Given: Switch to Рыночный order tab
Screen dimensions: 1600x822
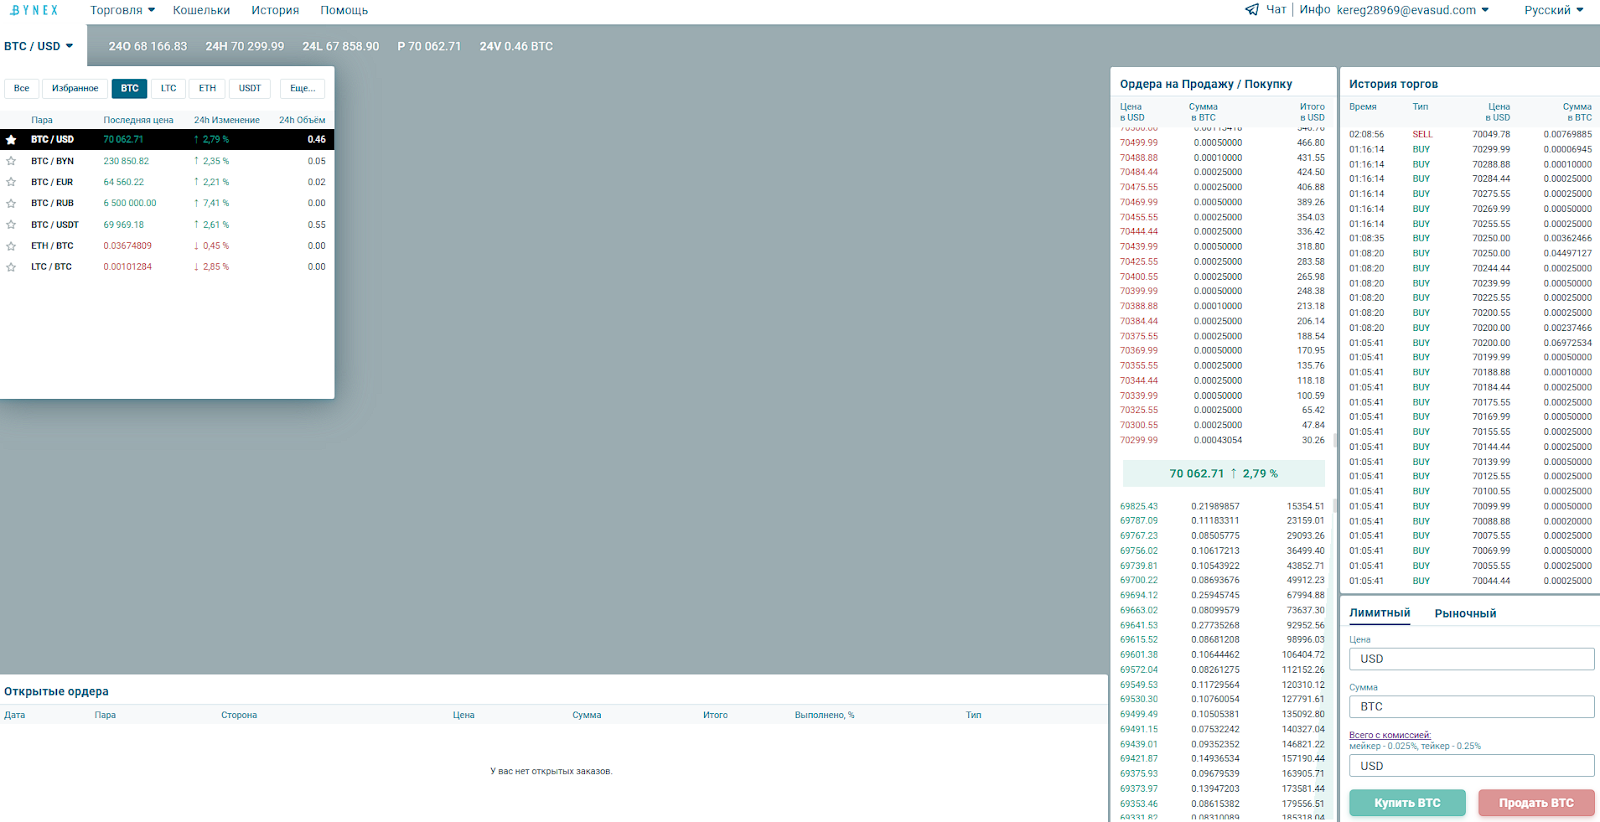Looking at the screenshot, I should (1465, 613).
